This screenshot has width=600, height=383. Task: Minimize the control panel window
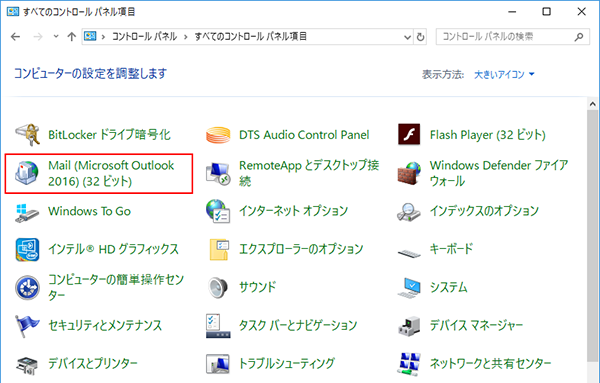pos(512,12)
